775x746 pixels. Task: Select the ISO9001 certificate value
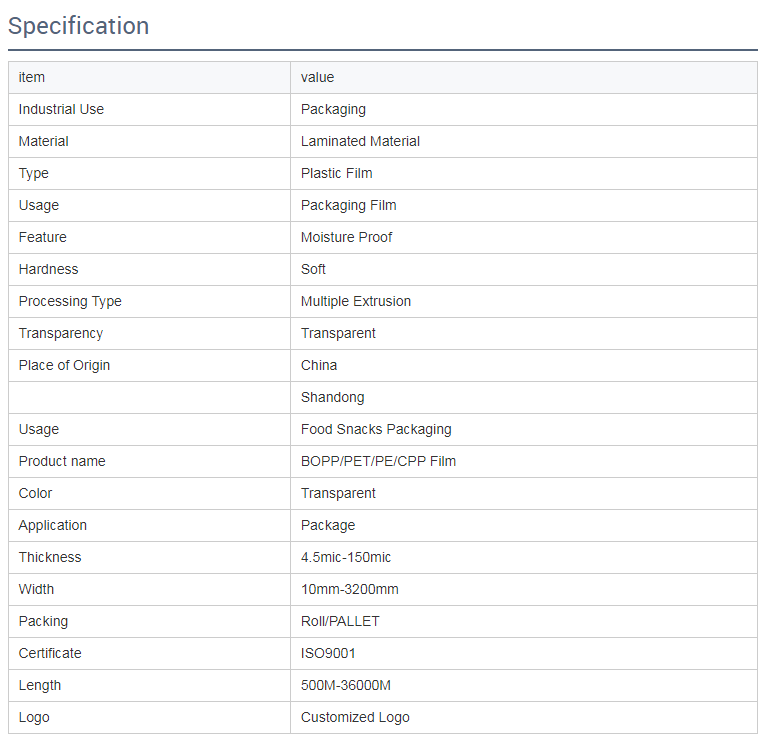pos(328,654)
